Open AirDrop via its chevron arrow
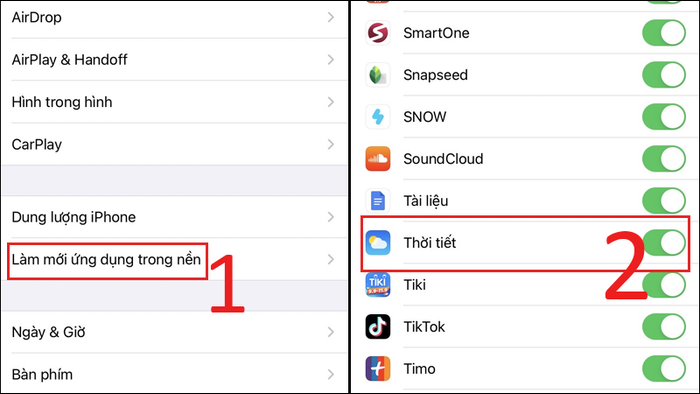This screenshot has width=700, height=394. pyautogui.click(x=331, y=17)
